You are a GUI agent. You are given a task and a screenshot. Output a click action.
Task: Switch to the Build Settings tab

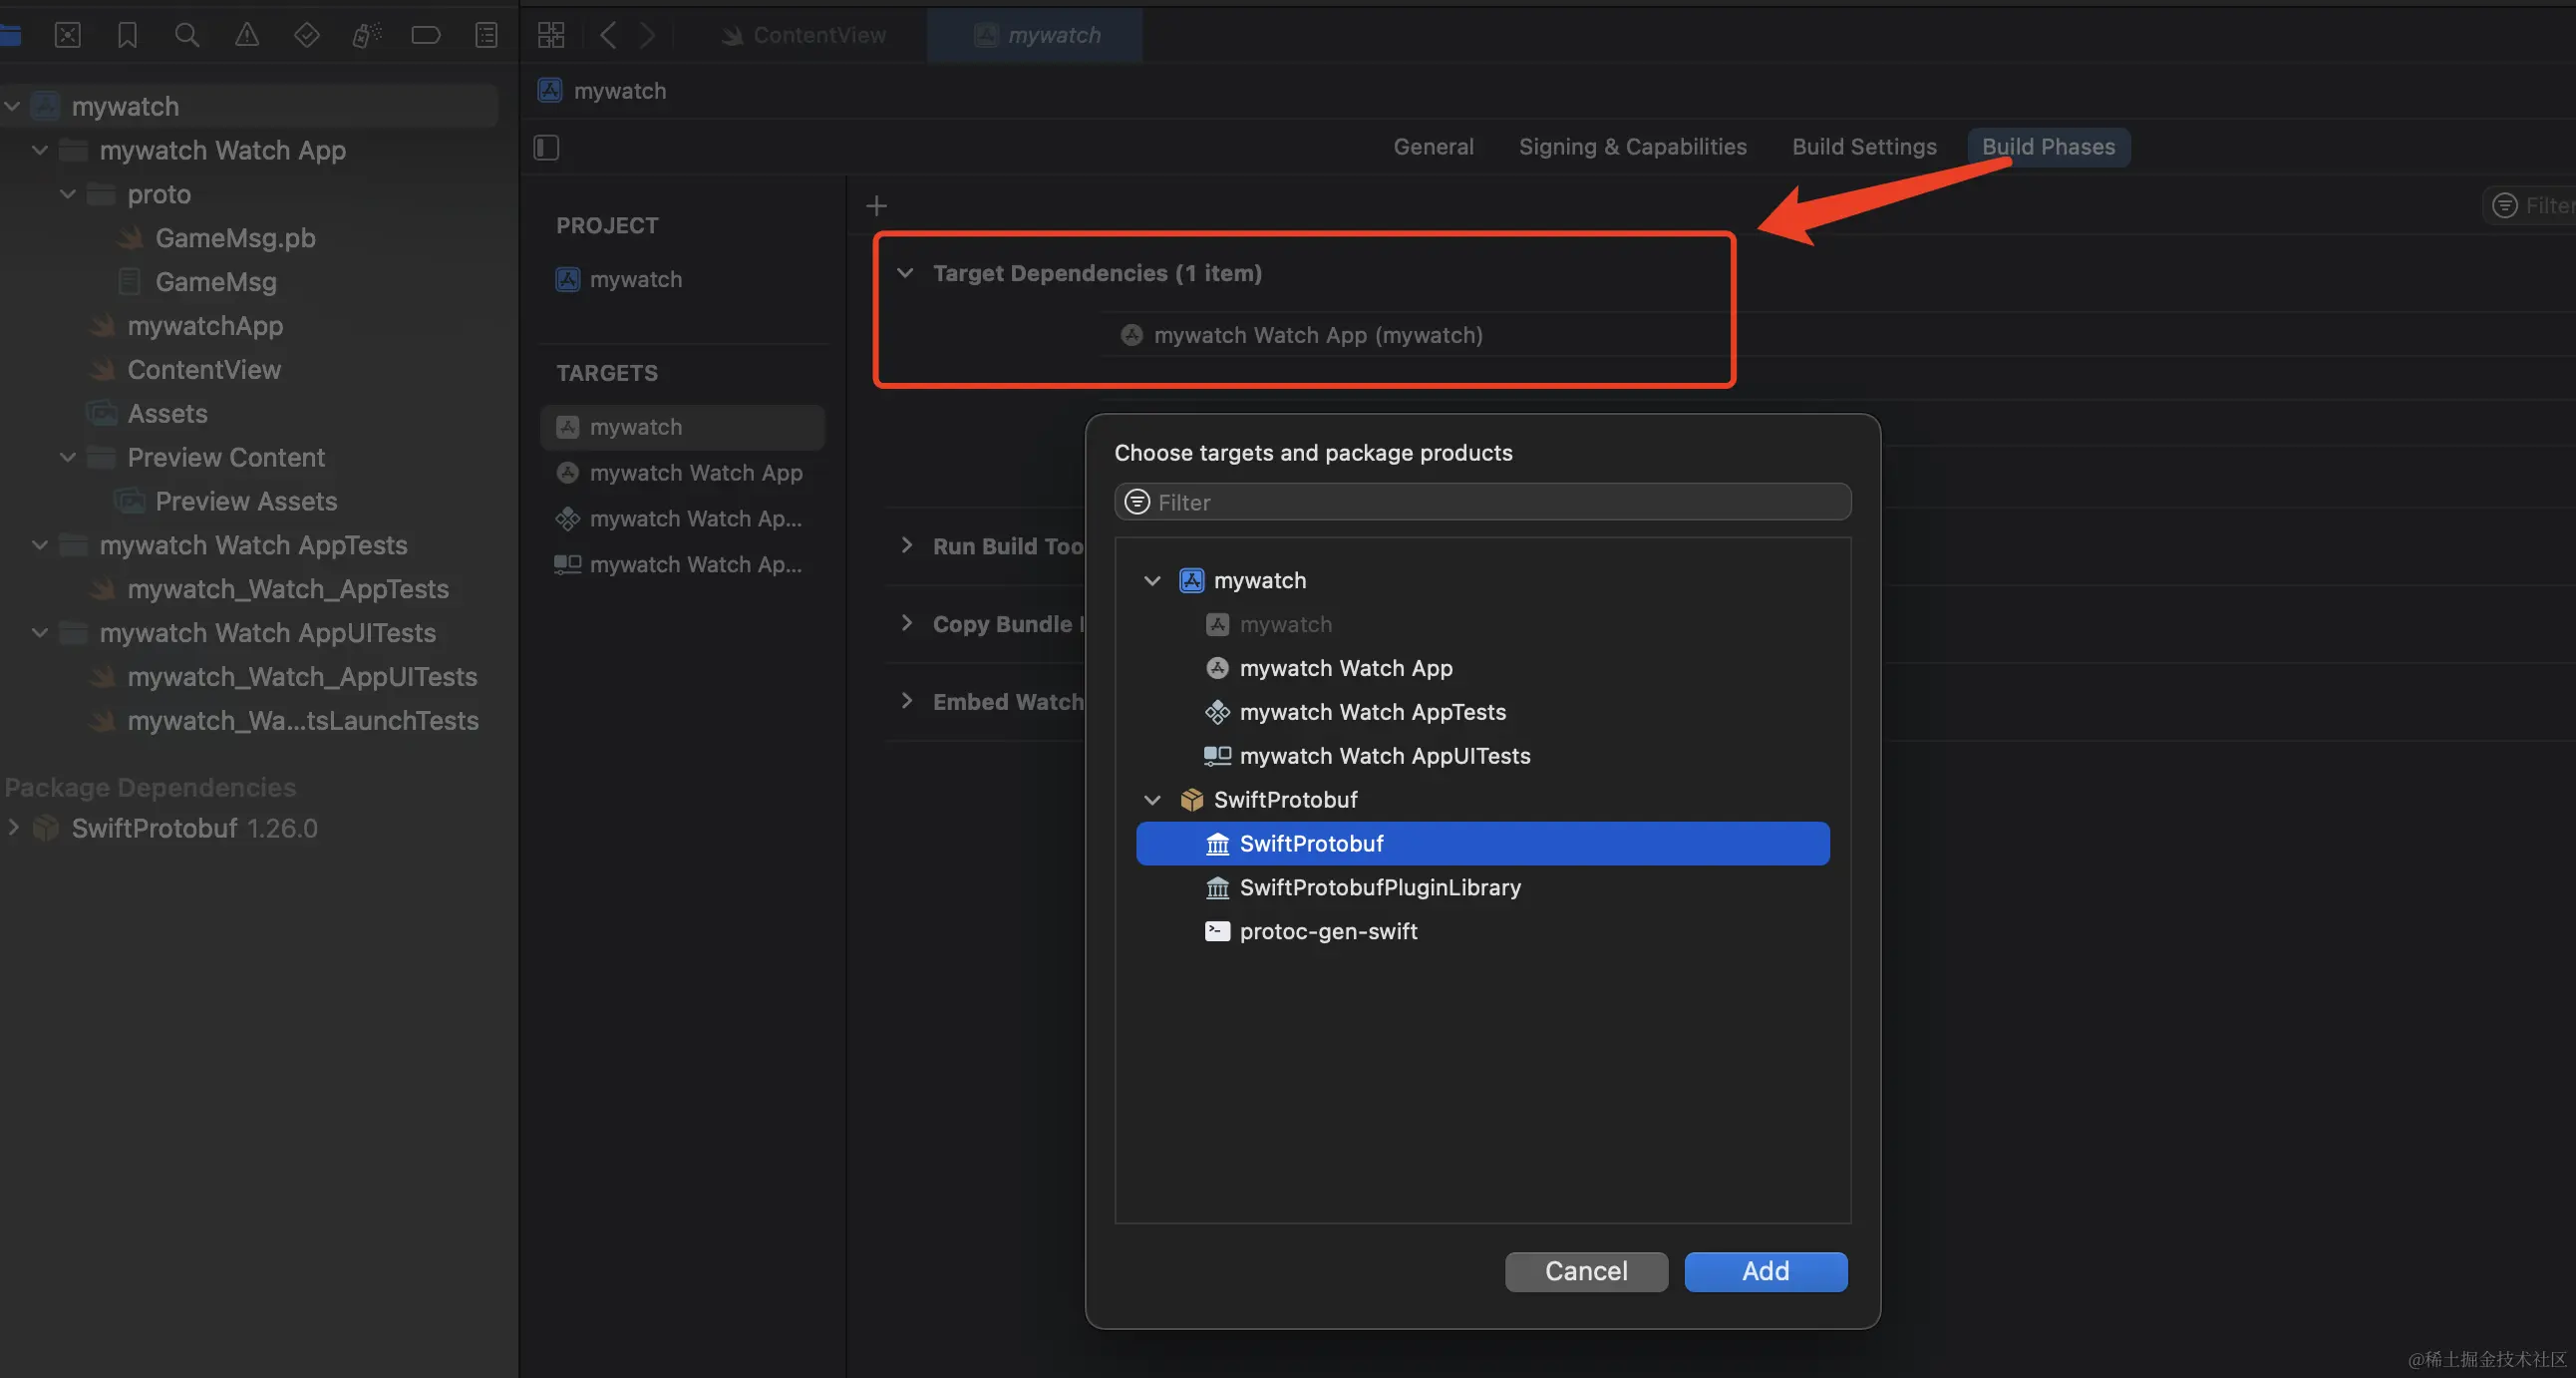point(1864,147)
